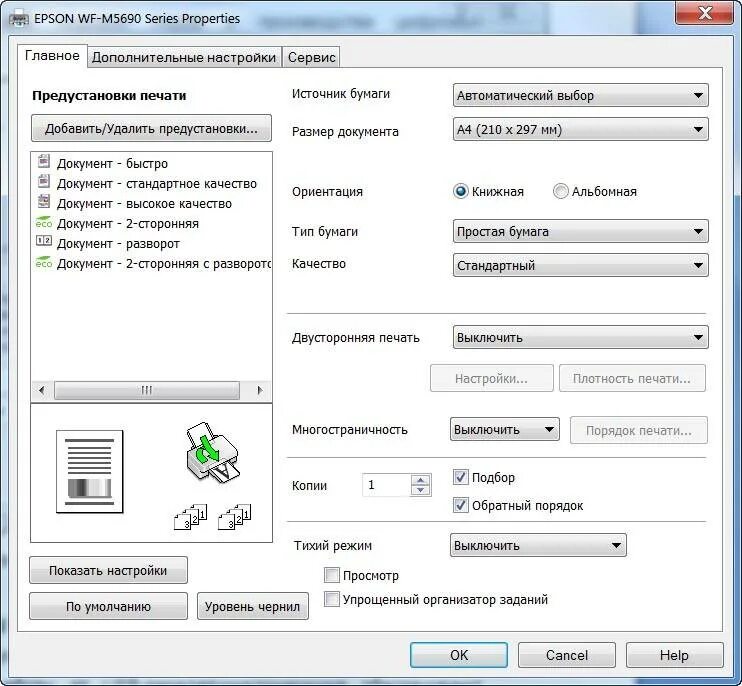Select preset 'Документ - 2-сторонняя'

(128, 224)
